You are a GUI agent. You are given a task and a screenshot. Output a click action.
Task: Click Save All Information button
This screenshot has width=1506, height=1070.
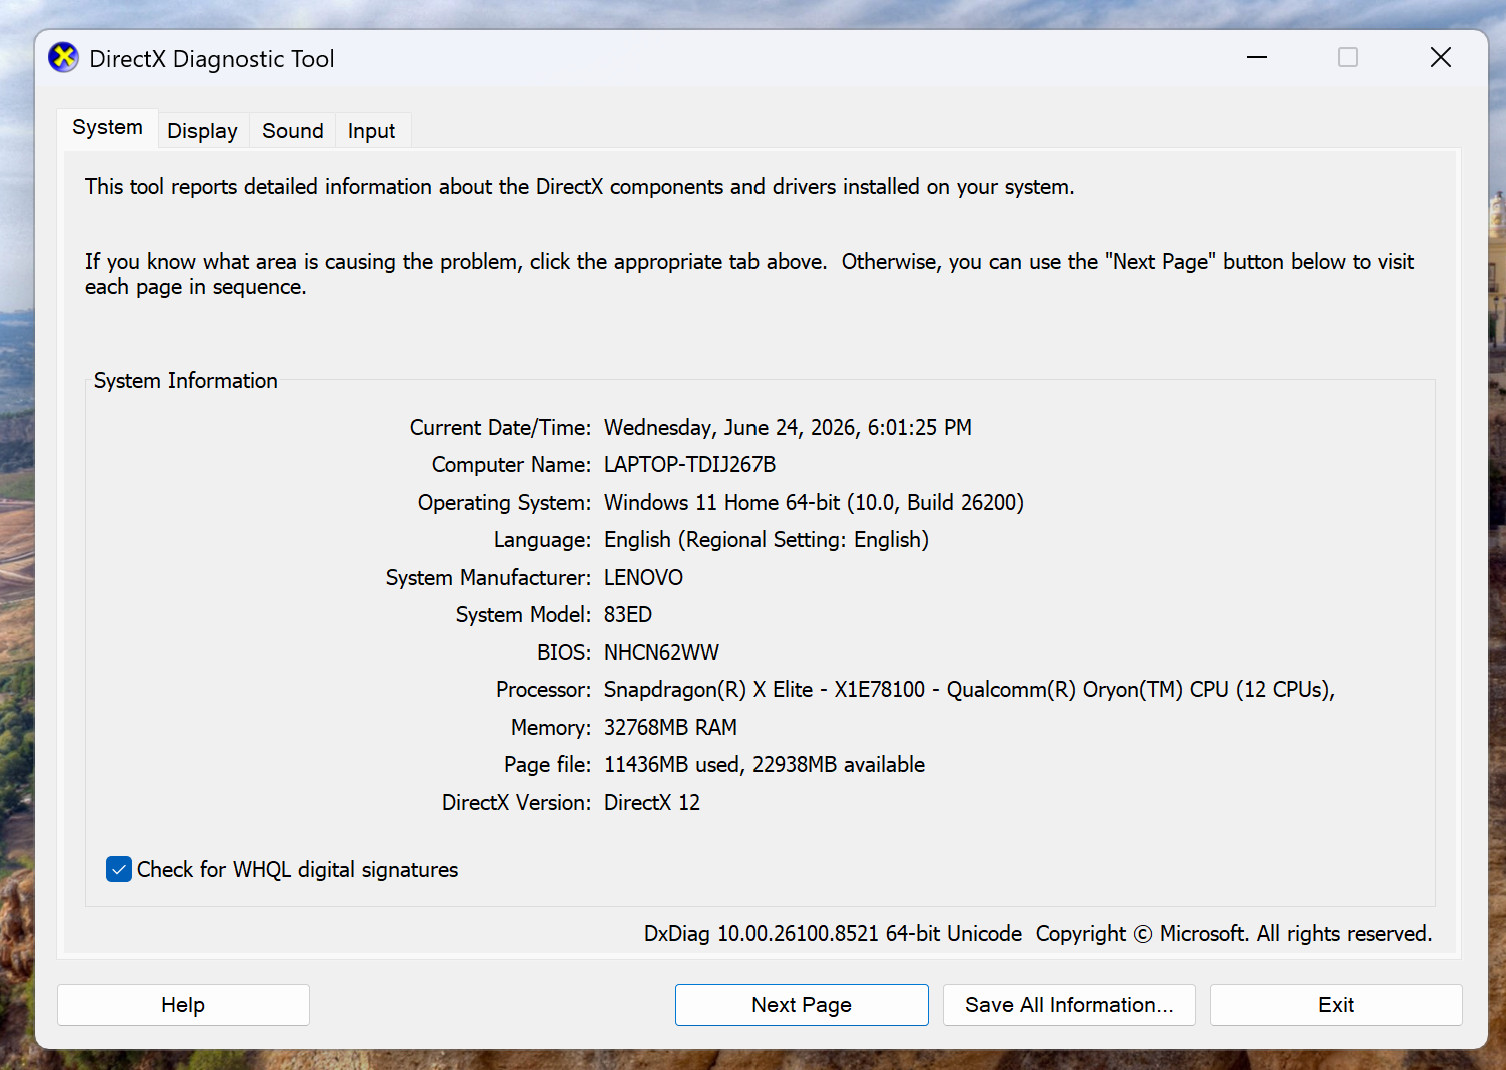(x=1069, y=1005)
